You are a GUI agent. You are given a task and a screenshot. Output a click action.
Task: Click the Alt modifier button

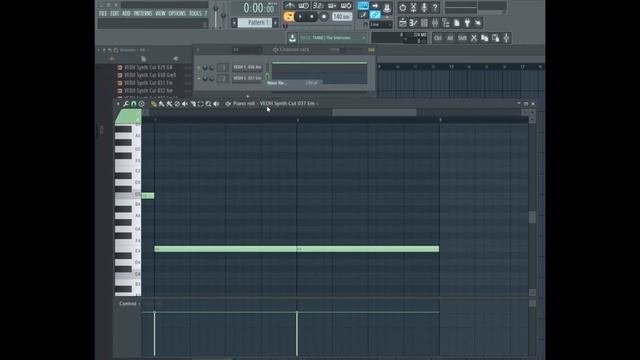pyautogui.click(x=450, y=38)
